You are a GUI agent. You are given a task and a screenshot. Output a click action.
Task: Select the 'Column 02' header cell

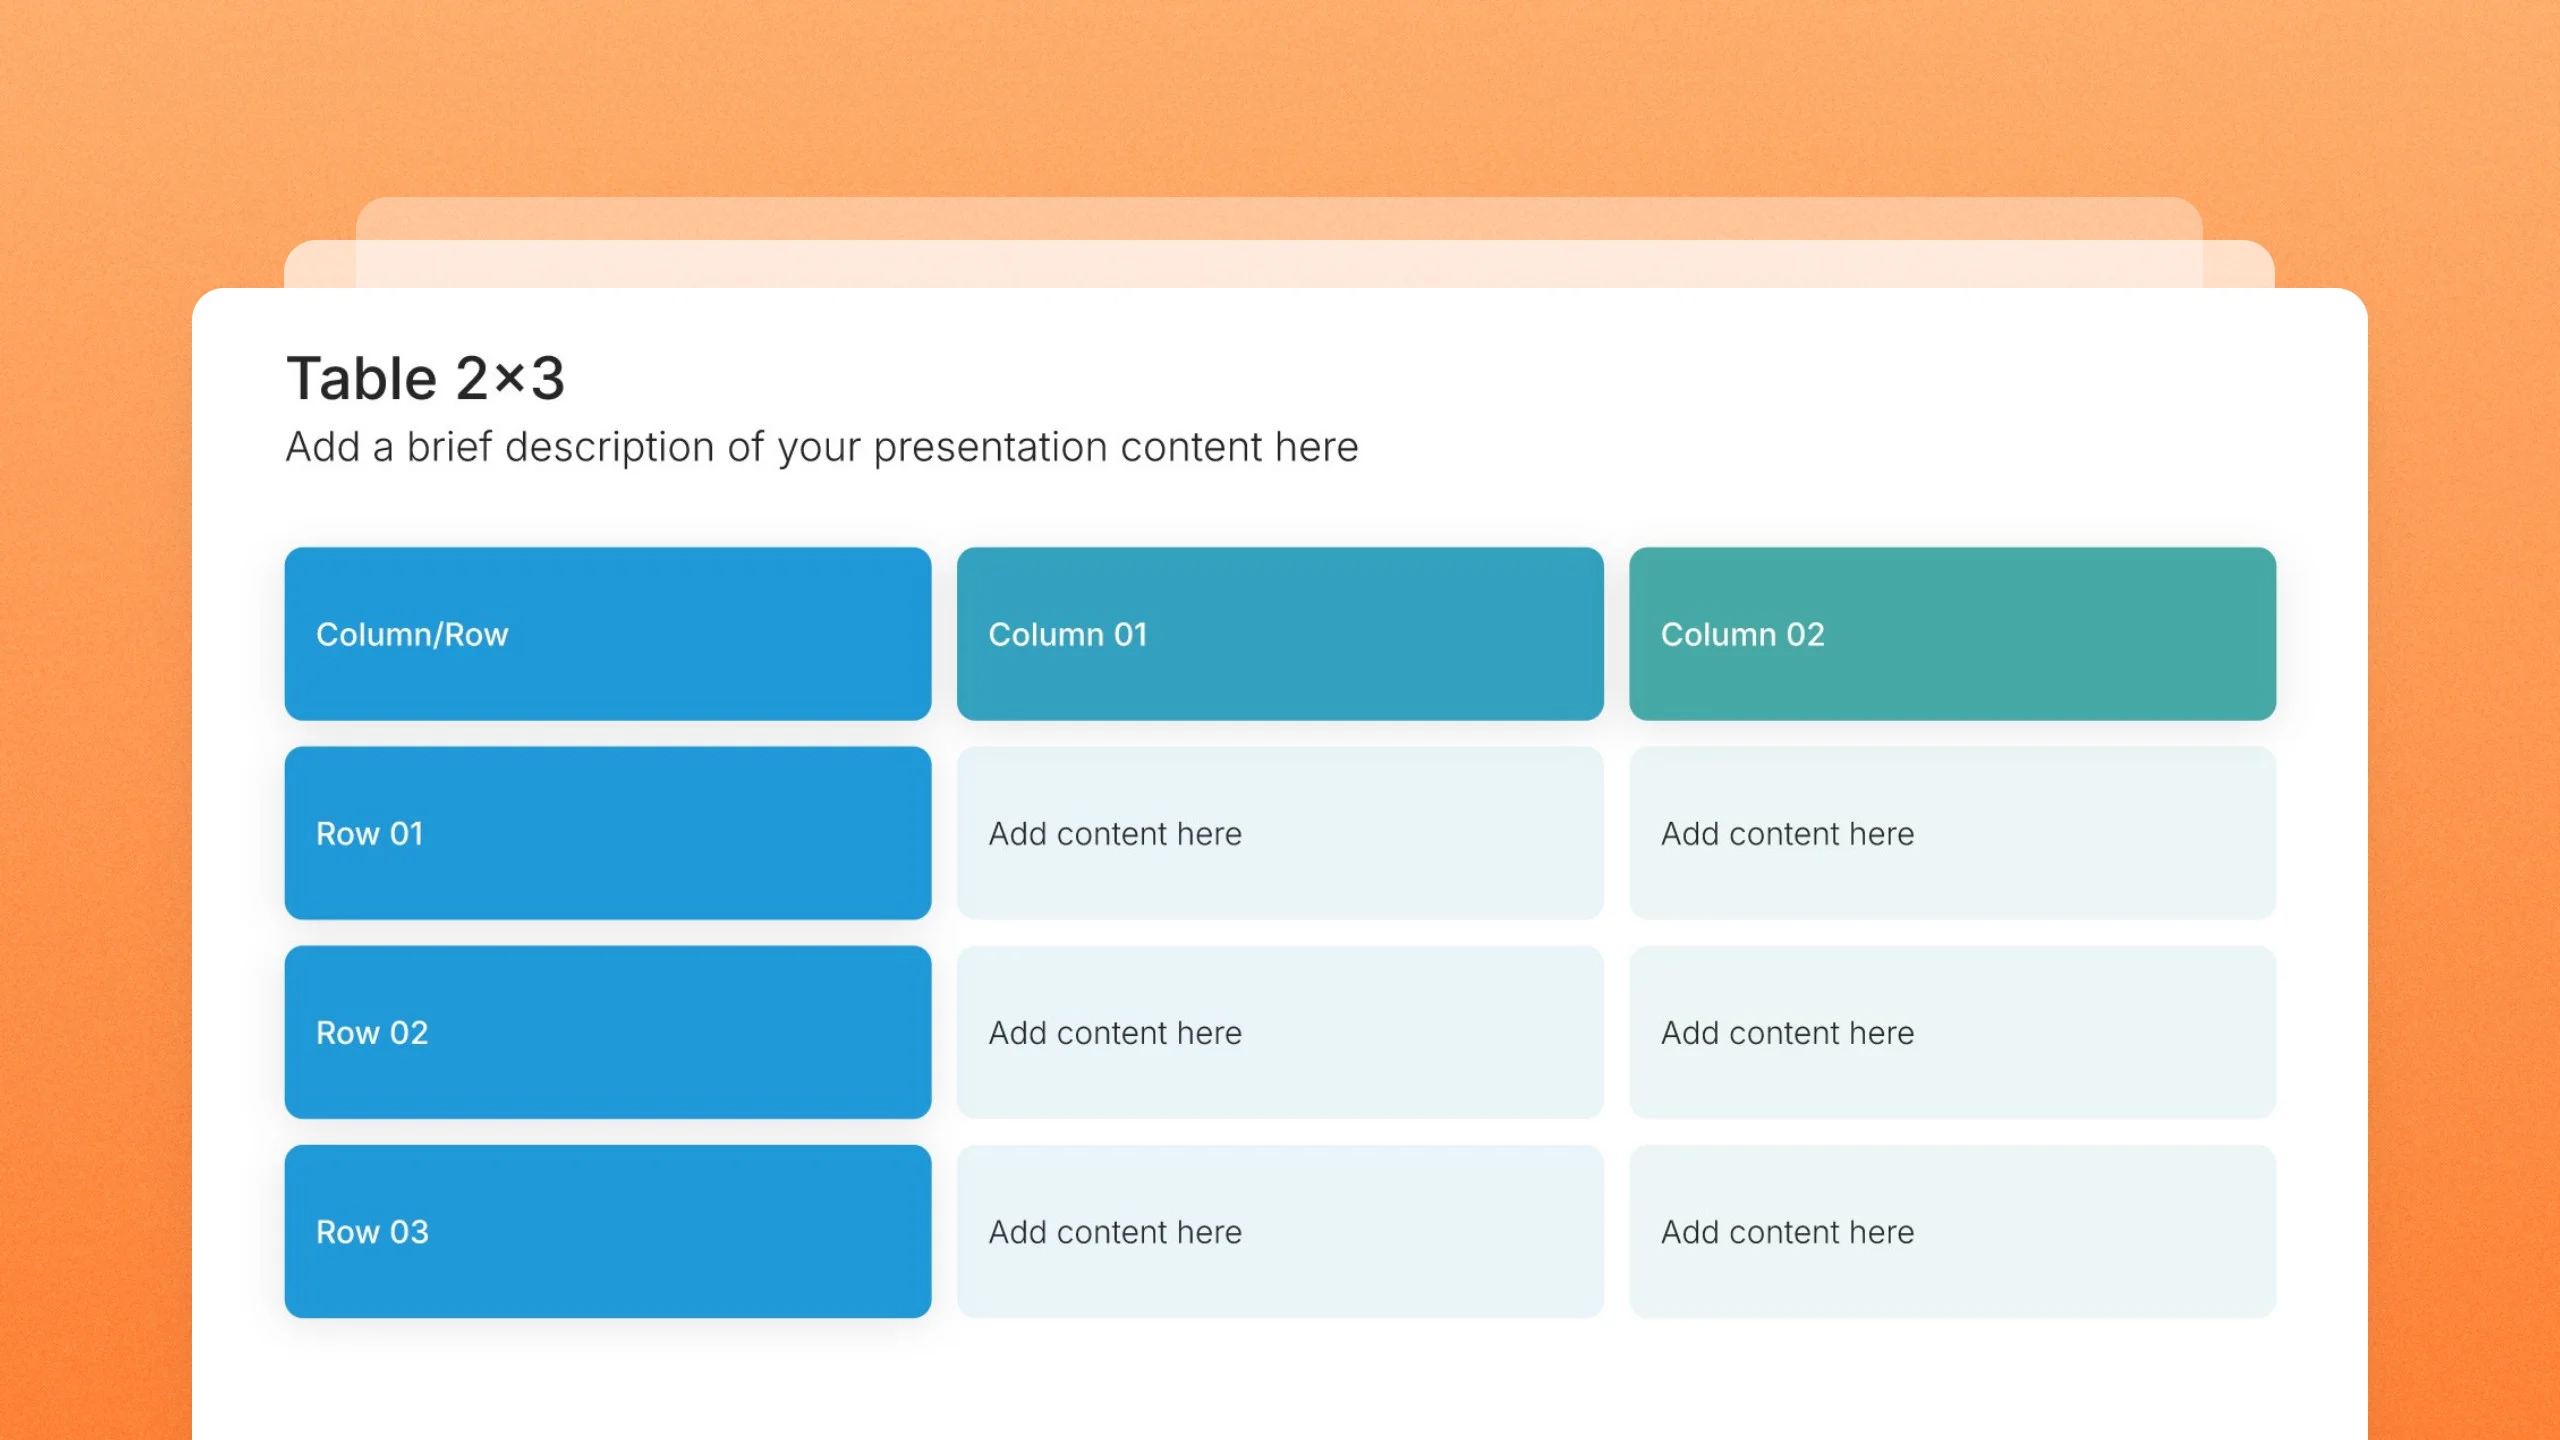click(1953, 634)
